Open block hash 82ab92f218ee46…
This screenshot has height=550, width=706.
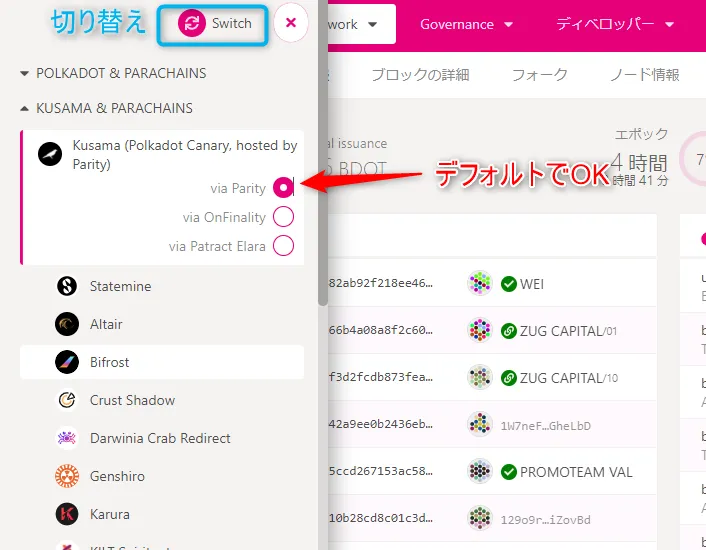pyautogui.click(x=380, y=283)
